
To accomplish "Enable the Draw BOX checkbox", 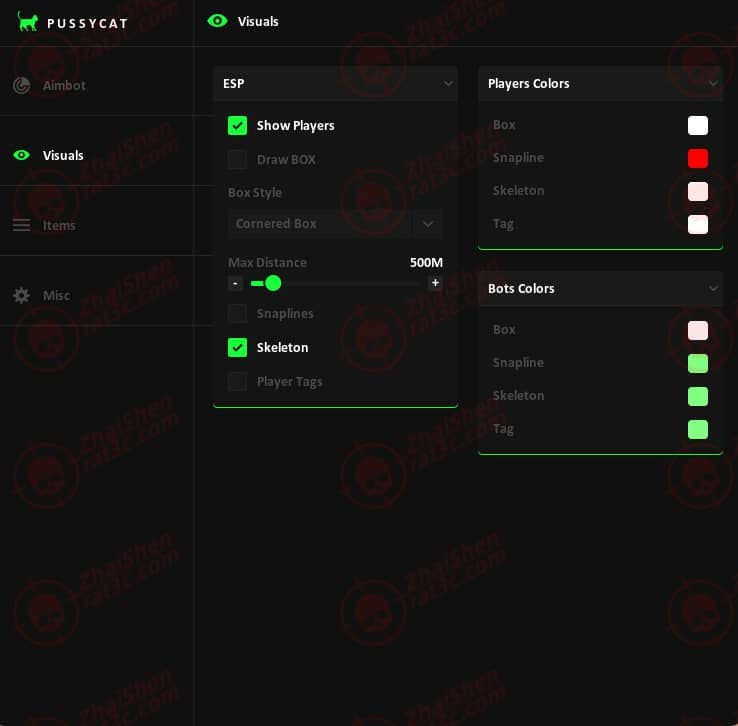I will (x=237, y=160).
